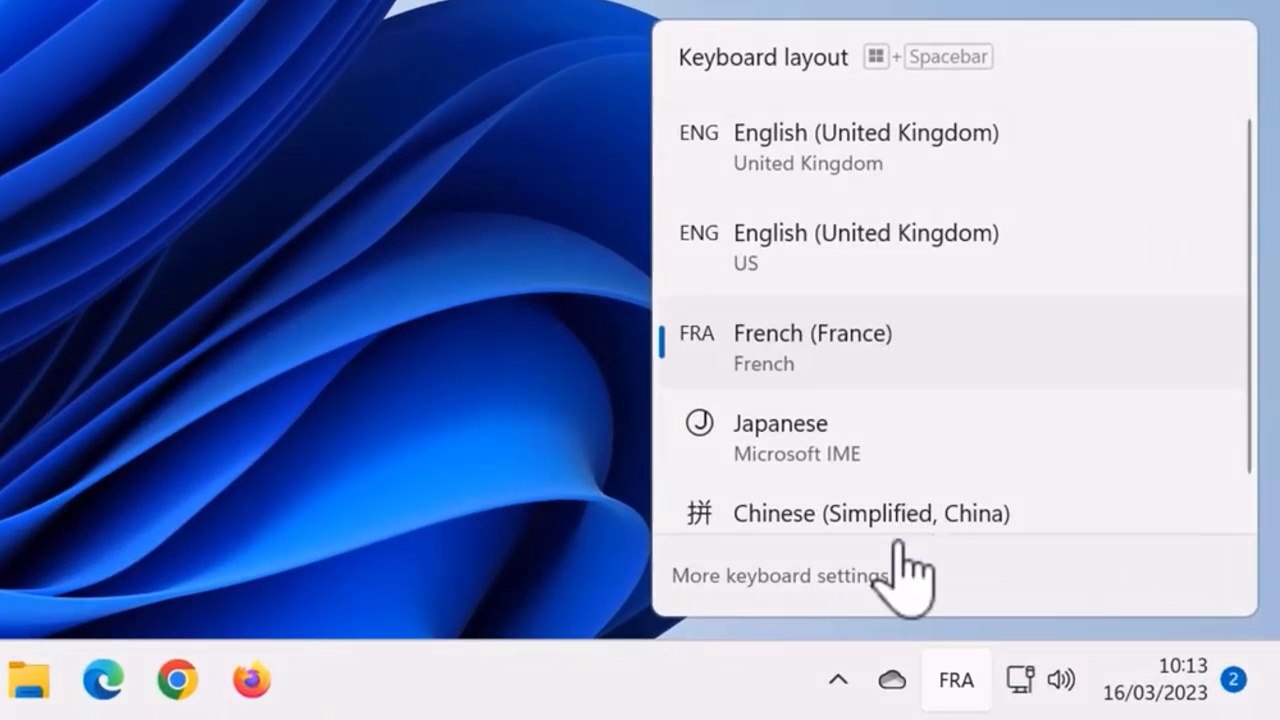
Task: Click the Japanese IME clock-style icon
Action: click(x=699, y=423)
